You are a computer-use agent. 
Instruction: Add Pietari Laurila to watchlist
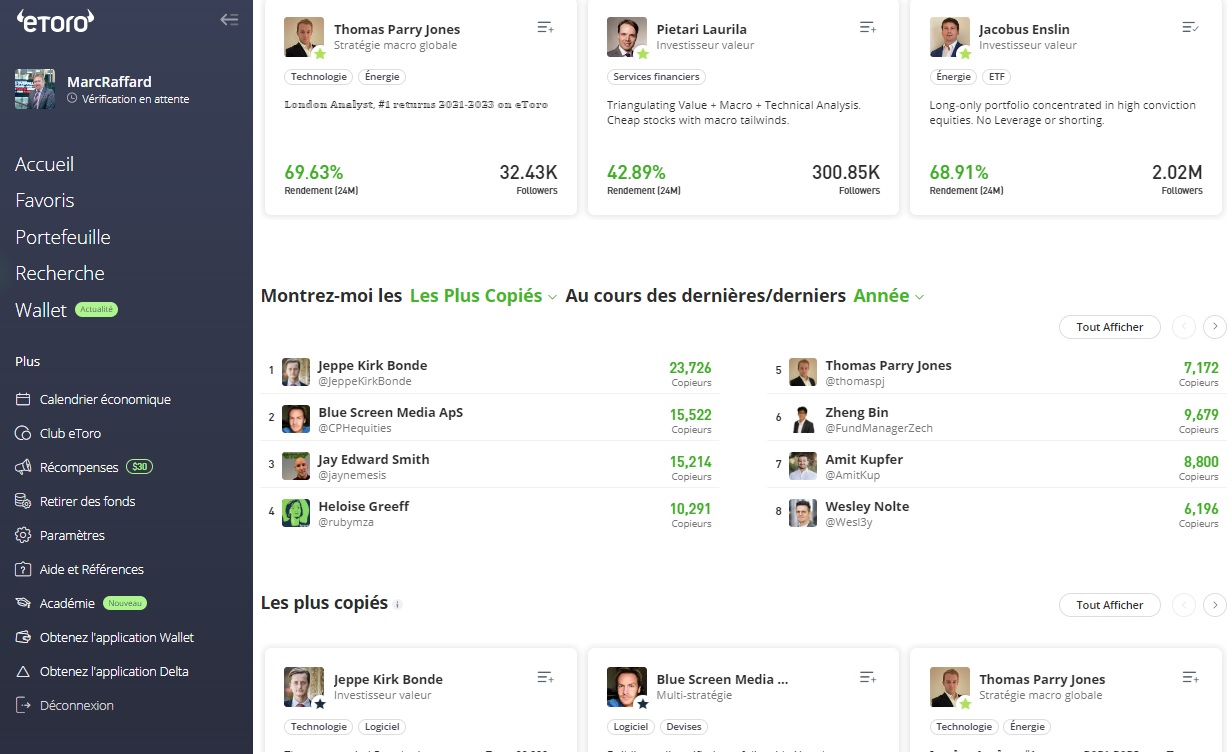click(x=867, y=28)
